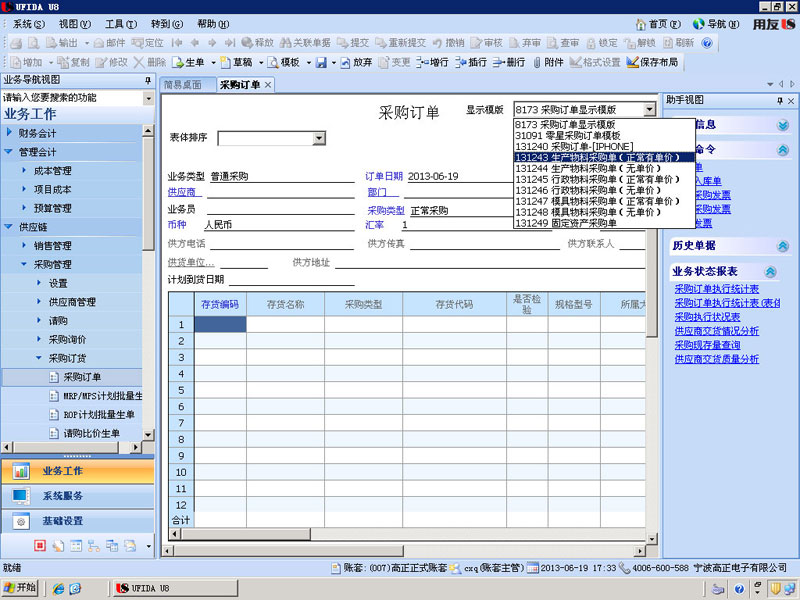Click the 草稿 draft toolbar icon
Image resolution: width=800 pixels, height=600 pixels.
click(x=226, y=62)
